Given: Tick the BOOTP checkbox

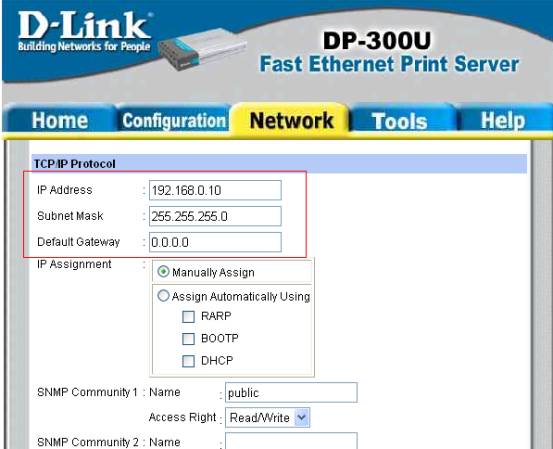Looking at the screenshot, I should coord(188,339).
